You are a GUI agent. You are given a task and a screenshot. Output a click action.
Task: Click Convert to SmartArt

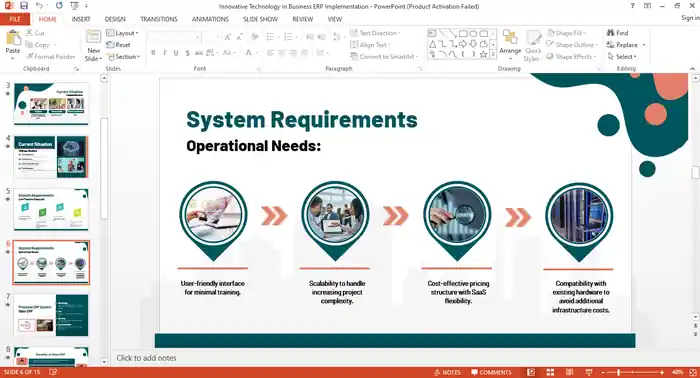click(x=384, y=57)
